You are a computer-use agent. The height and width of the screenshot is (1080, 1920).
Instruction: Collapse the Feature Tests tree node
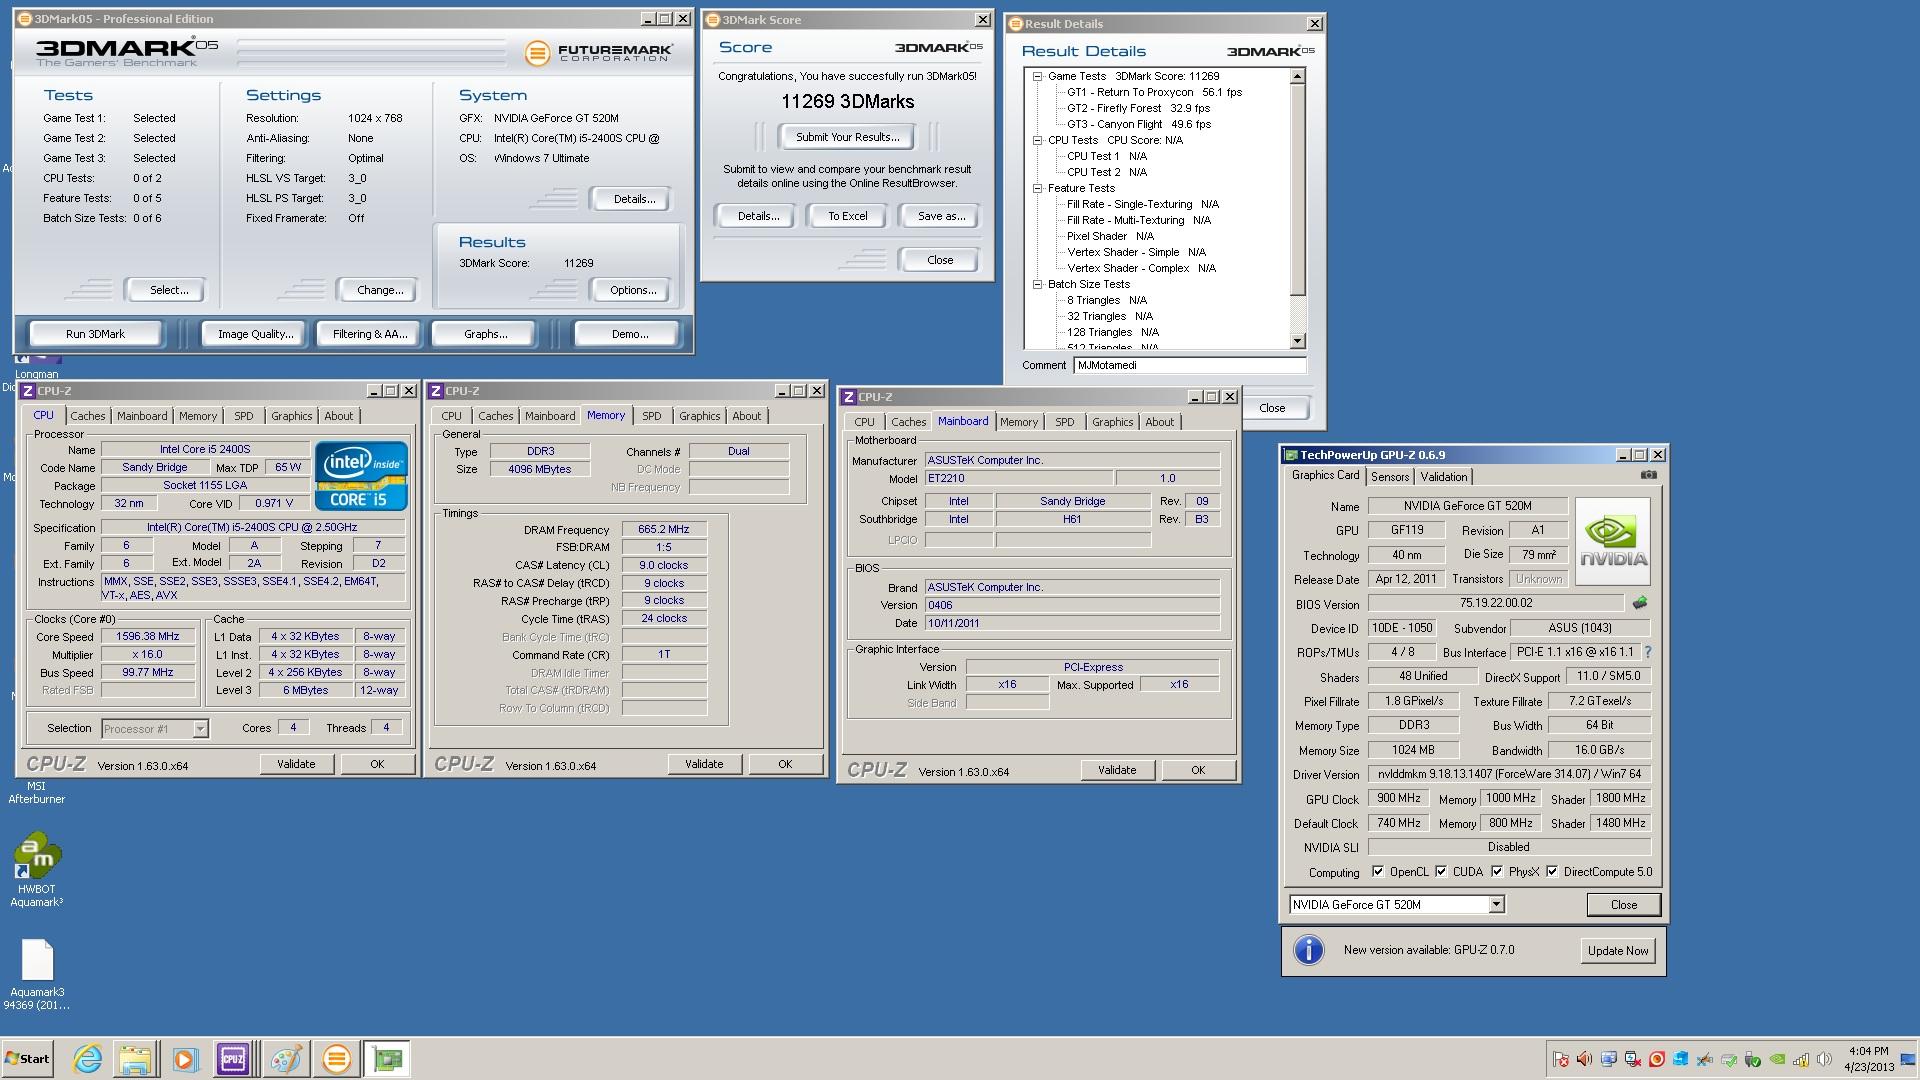point(1038,188)
